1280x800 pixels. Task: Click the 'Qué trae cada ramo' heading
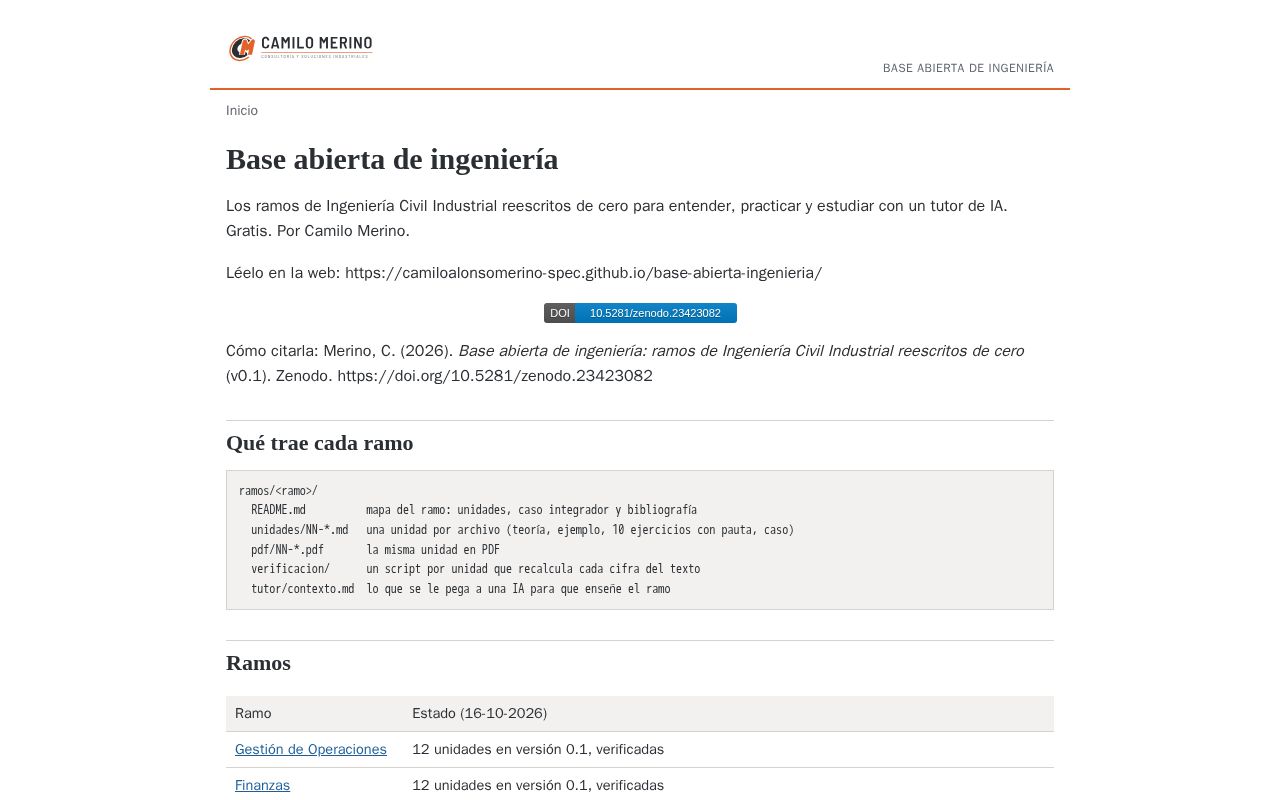pos(320,443)
